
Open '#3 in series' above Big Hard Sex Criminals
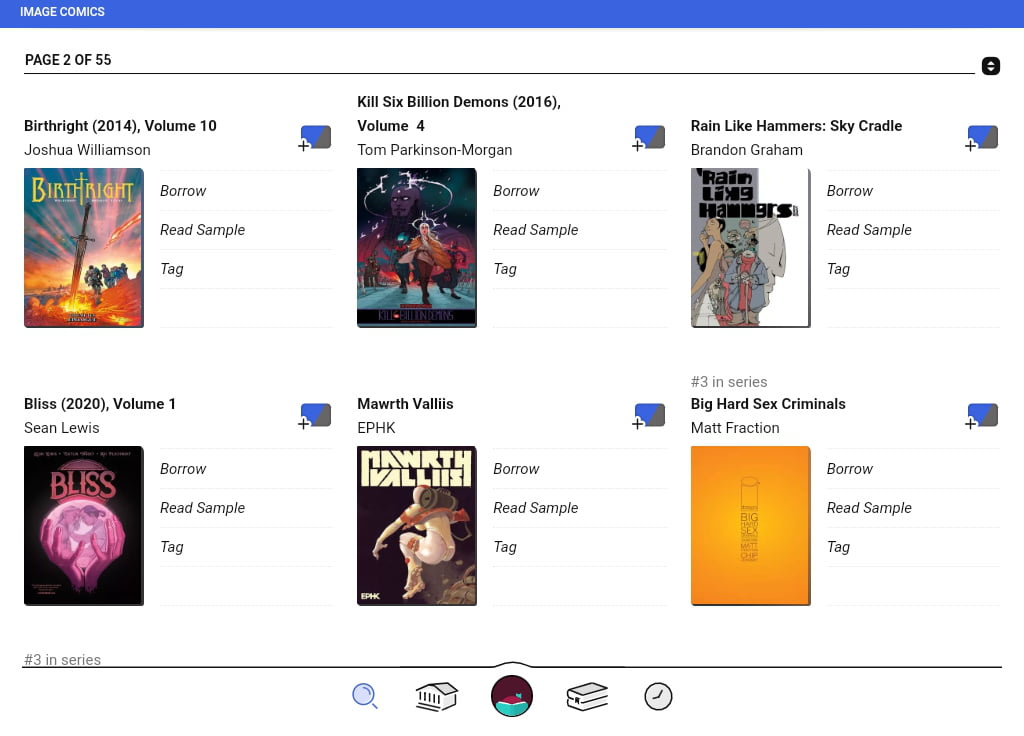pos(729,382)
